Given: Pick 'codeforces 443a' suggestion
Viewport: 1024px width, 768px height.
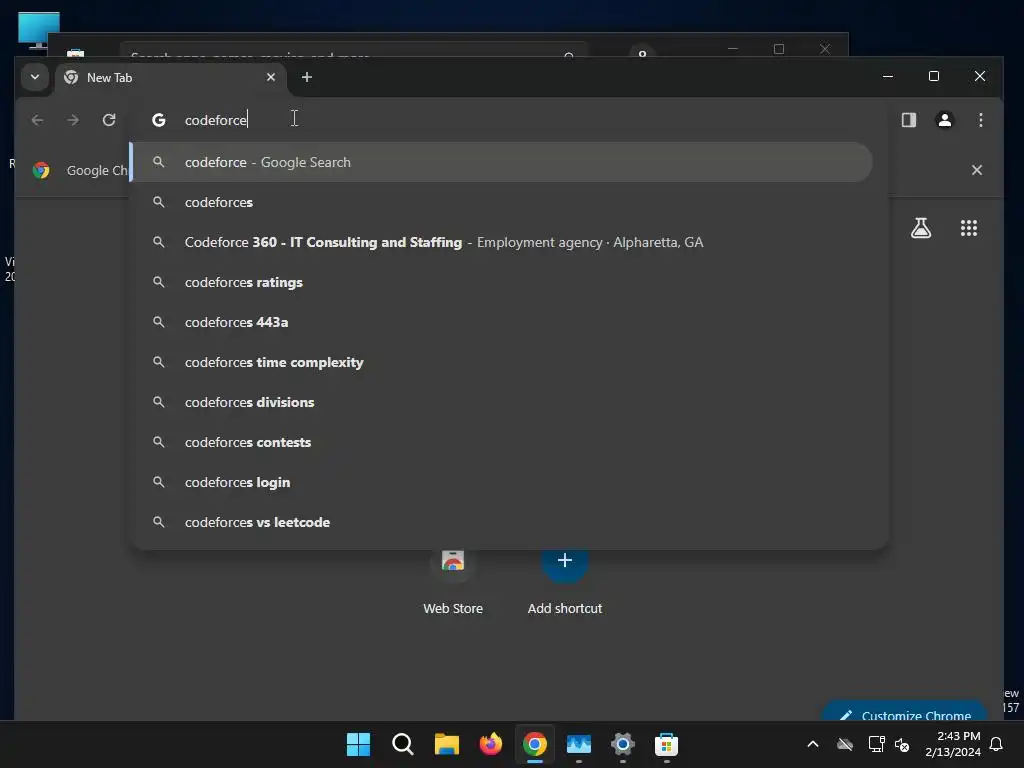Looking at the screenshot, I should [501, 322].
